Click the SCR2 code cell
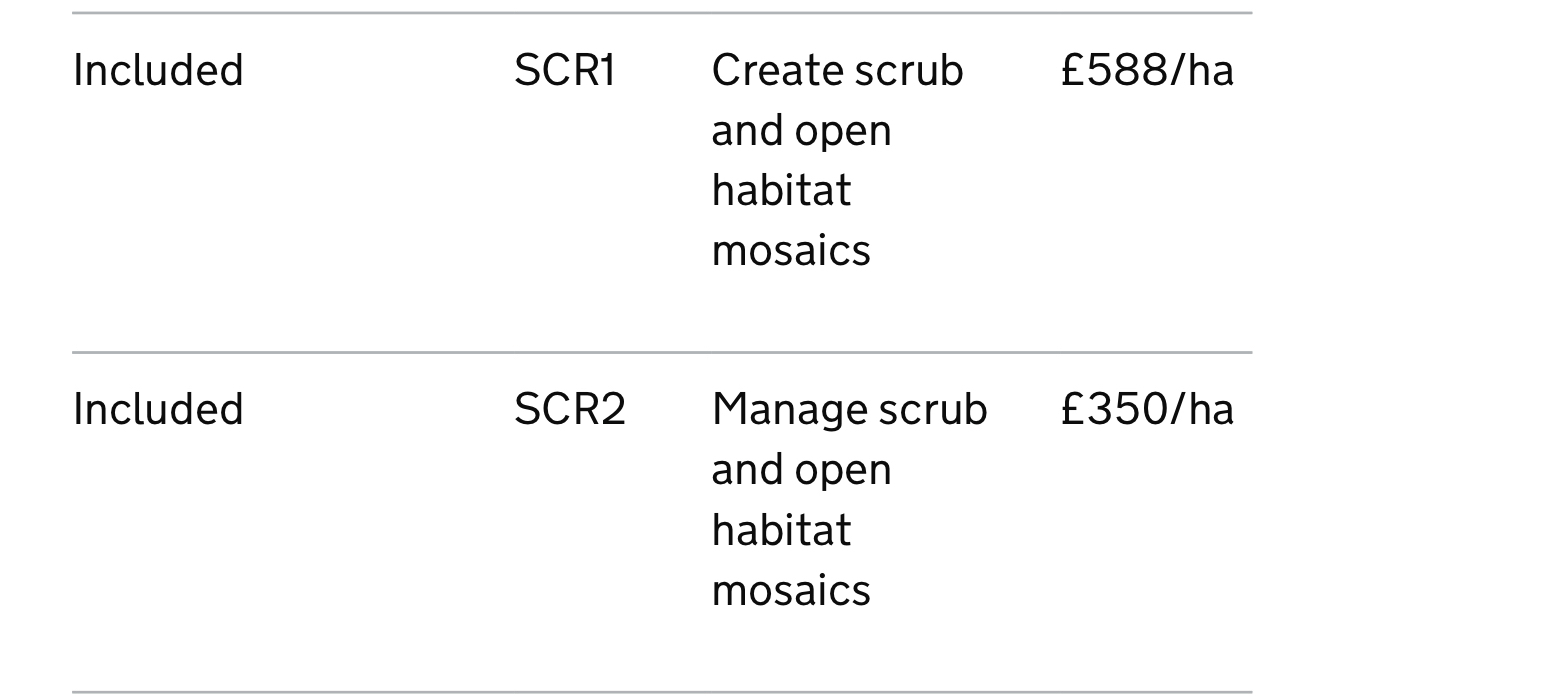 (x=569, y=410)
